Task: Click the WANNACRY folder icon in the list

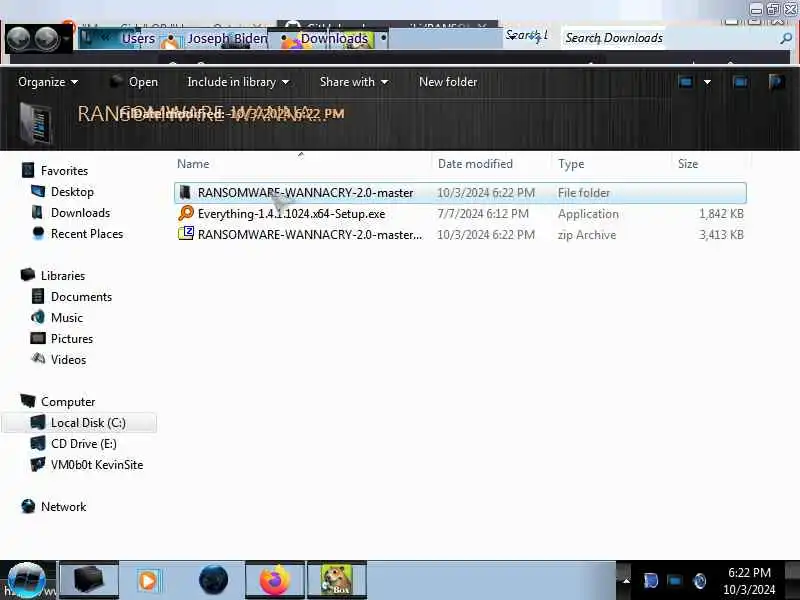Action: pos(185,192)
